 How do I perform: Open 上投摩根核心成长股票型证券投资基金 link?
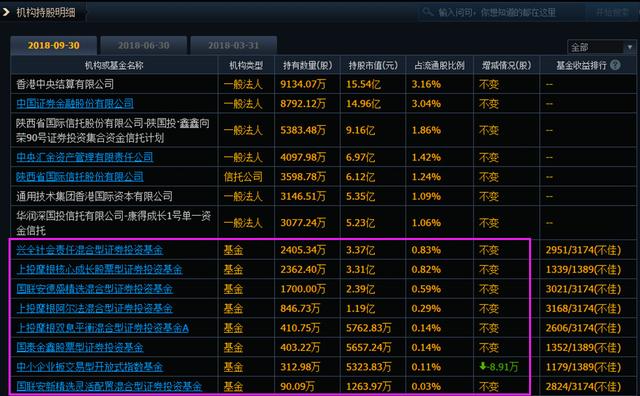(x=100, y=269)
